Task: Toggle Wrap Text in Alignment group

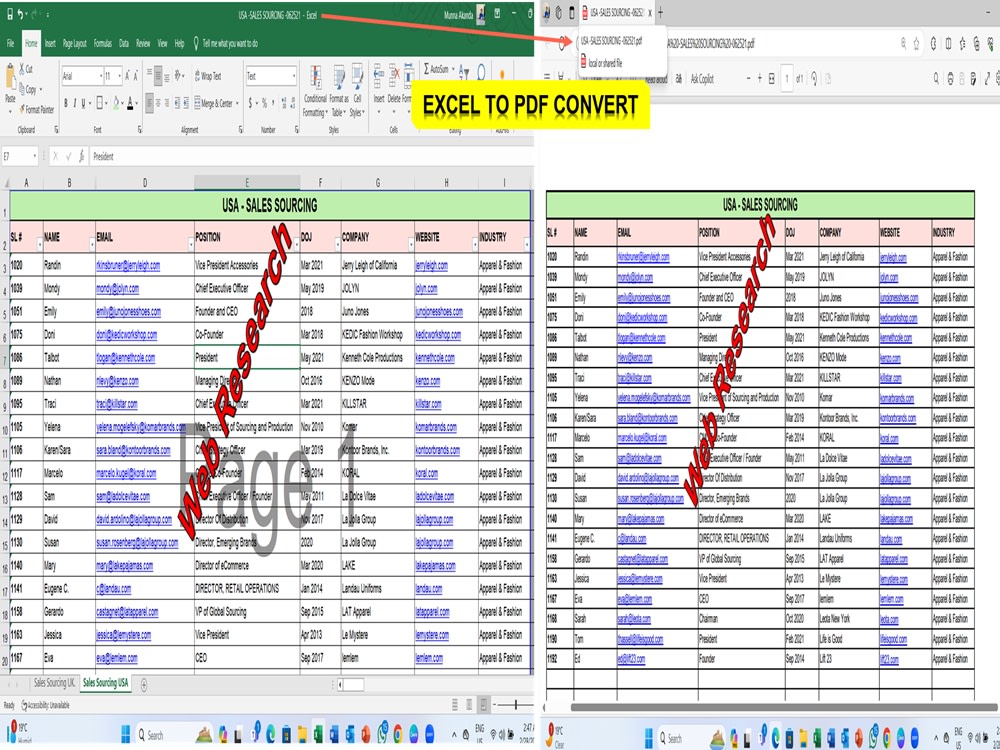Action: point(208,76)
